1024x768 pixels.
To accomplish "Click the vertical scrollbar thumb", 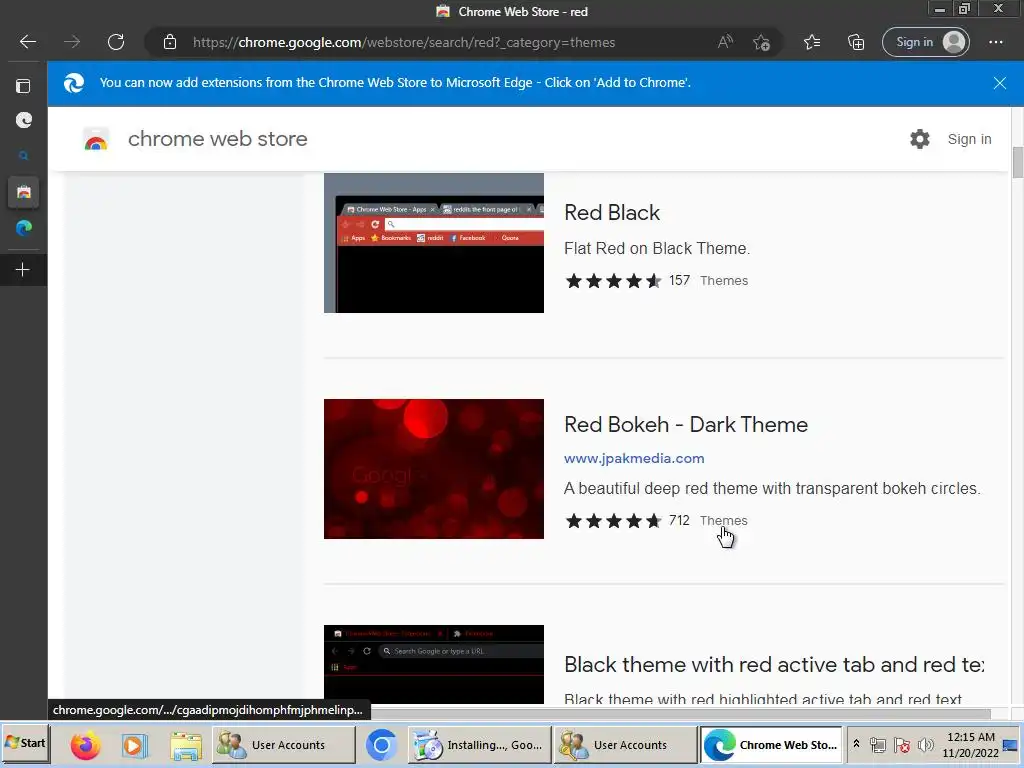I will click(1017, 163).
